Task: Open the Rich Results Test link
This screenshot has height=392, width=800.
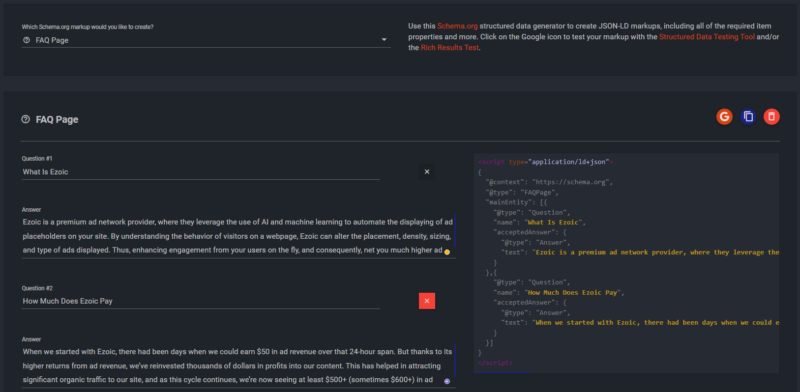Action: [449, 48]
